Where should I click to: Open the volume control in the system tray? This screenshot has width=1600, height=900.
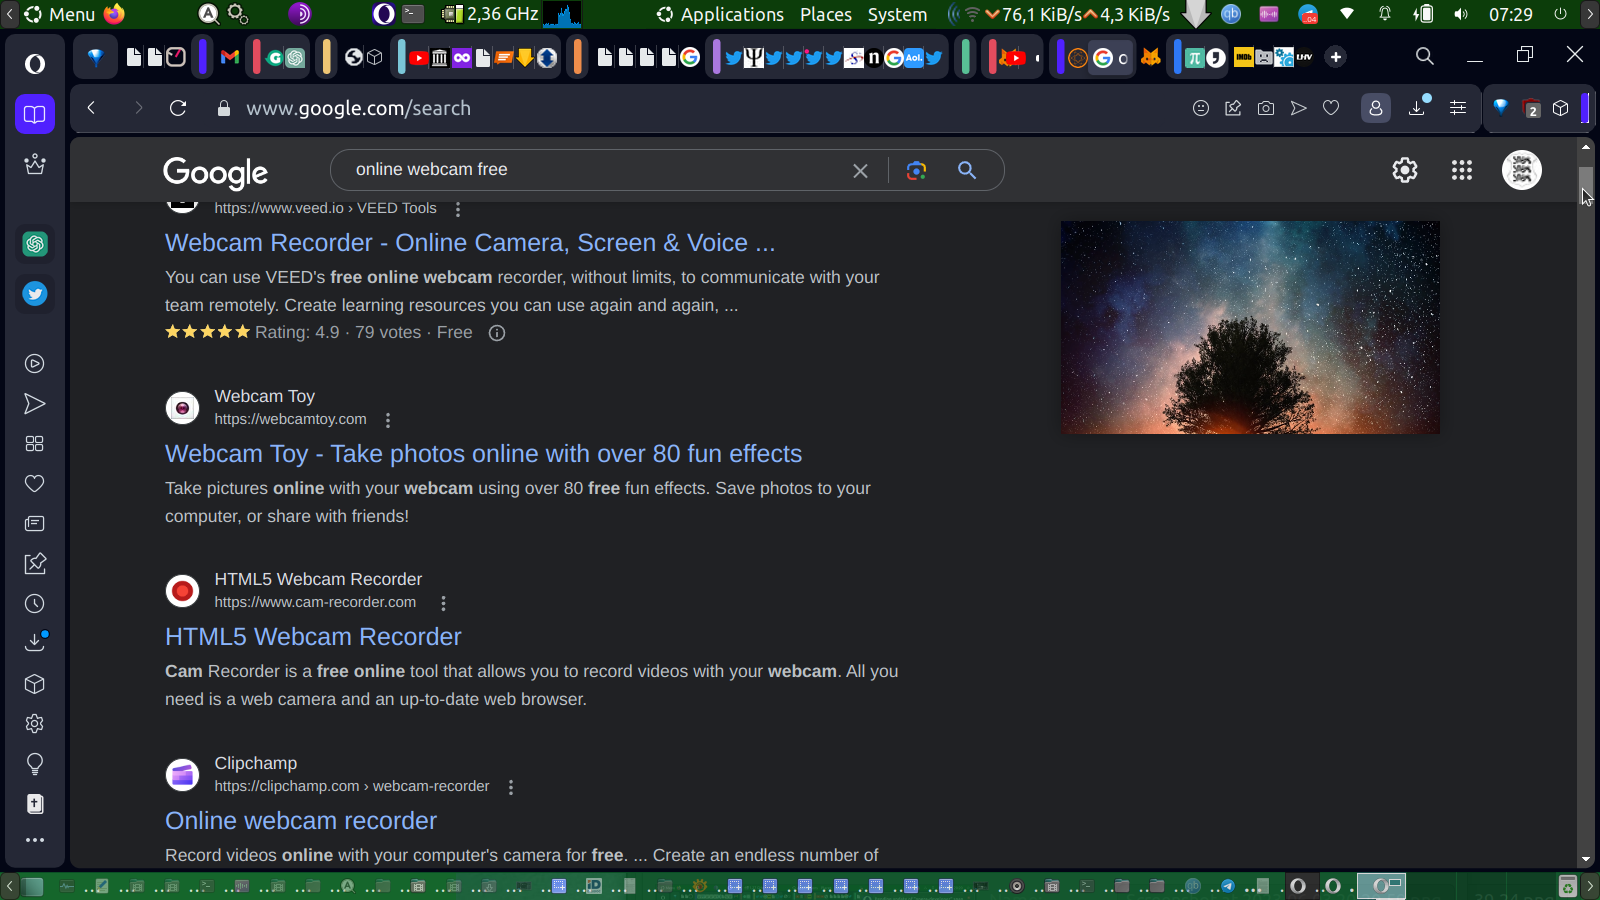click(1461, 14)
